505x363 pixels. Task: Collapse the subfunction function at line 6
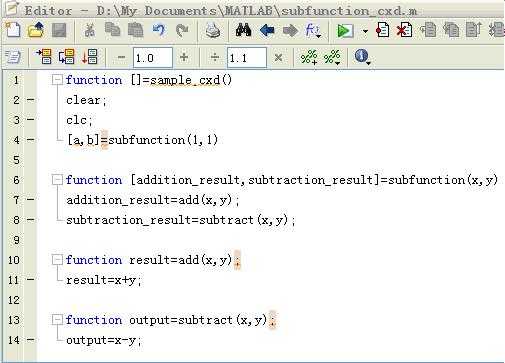[57, 180]
